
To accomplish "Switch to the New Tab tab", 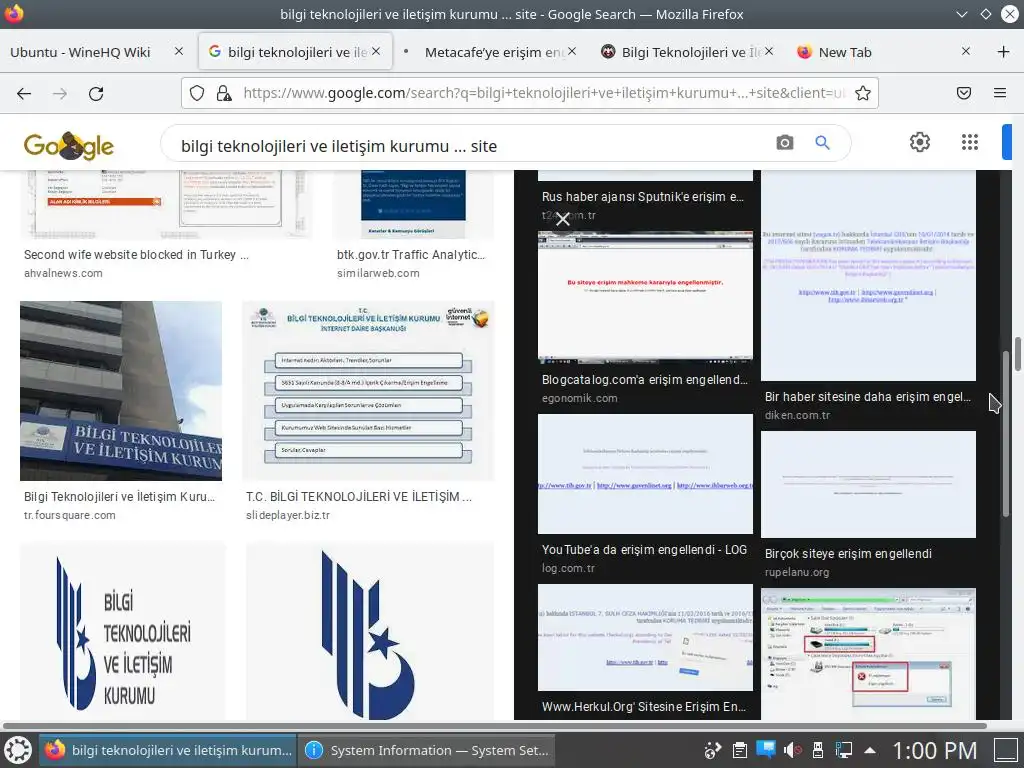I will click(846, 52).
